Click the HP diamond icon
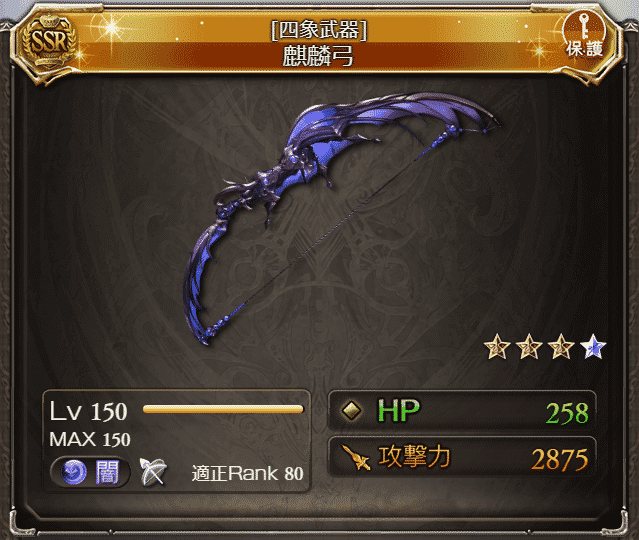Viewport: 639px width, 540px height. 351,411
